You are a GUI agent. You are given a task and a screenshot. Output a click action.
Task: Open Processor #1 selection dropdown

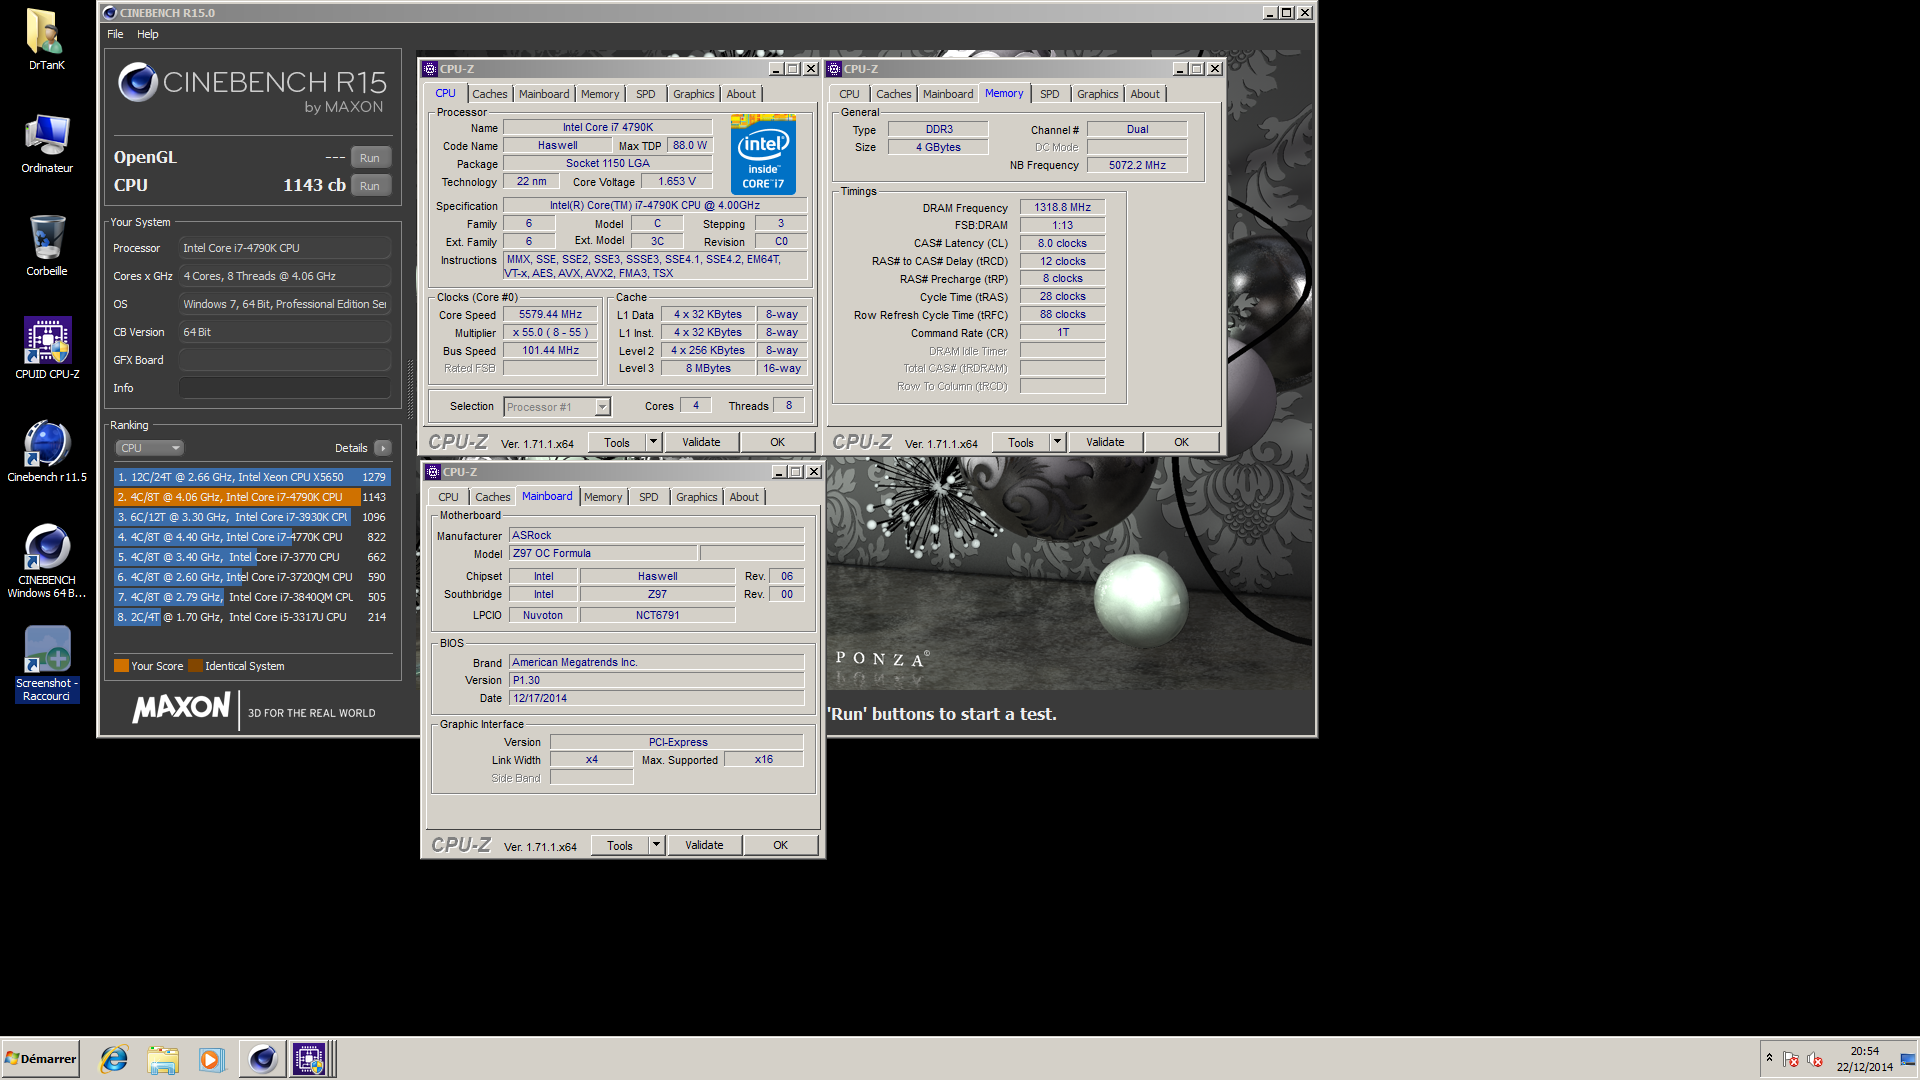557,407
